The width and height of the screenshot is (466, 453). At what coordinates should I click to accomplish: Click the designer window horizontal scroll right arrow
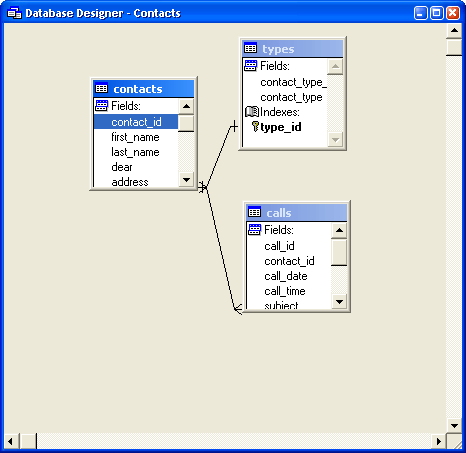[x=438, y=441]
